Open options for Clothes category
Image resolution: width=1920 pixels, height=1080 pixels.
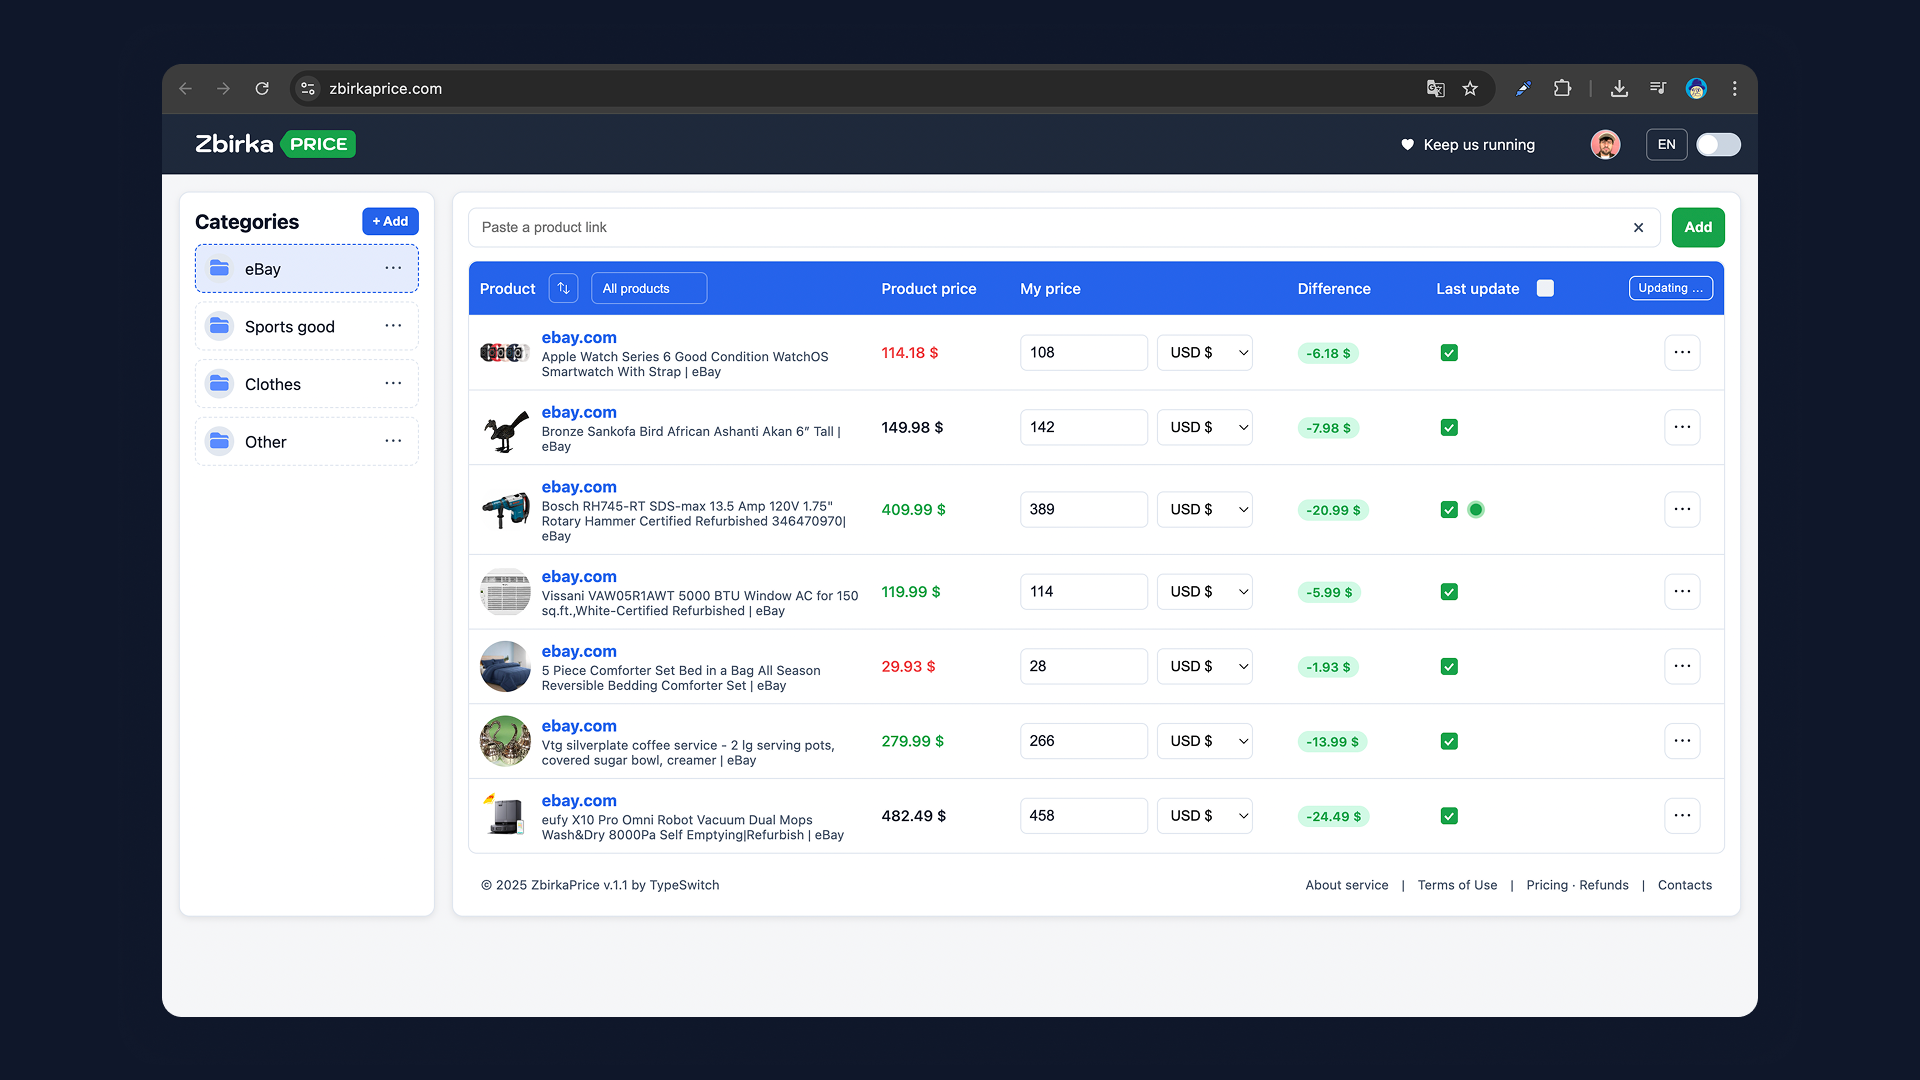pos(393,383)
